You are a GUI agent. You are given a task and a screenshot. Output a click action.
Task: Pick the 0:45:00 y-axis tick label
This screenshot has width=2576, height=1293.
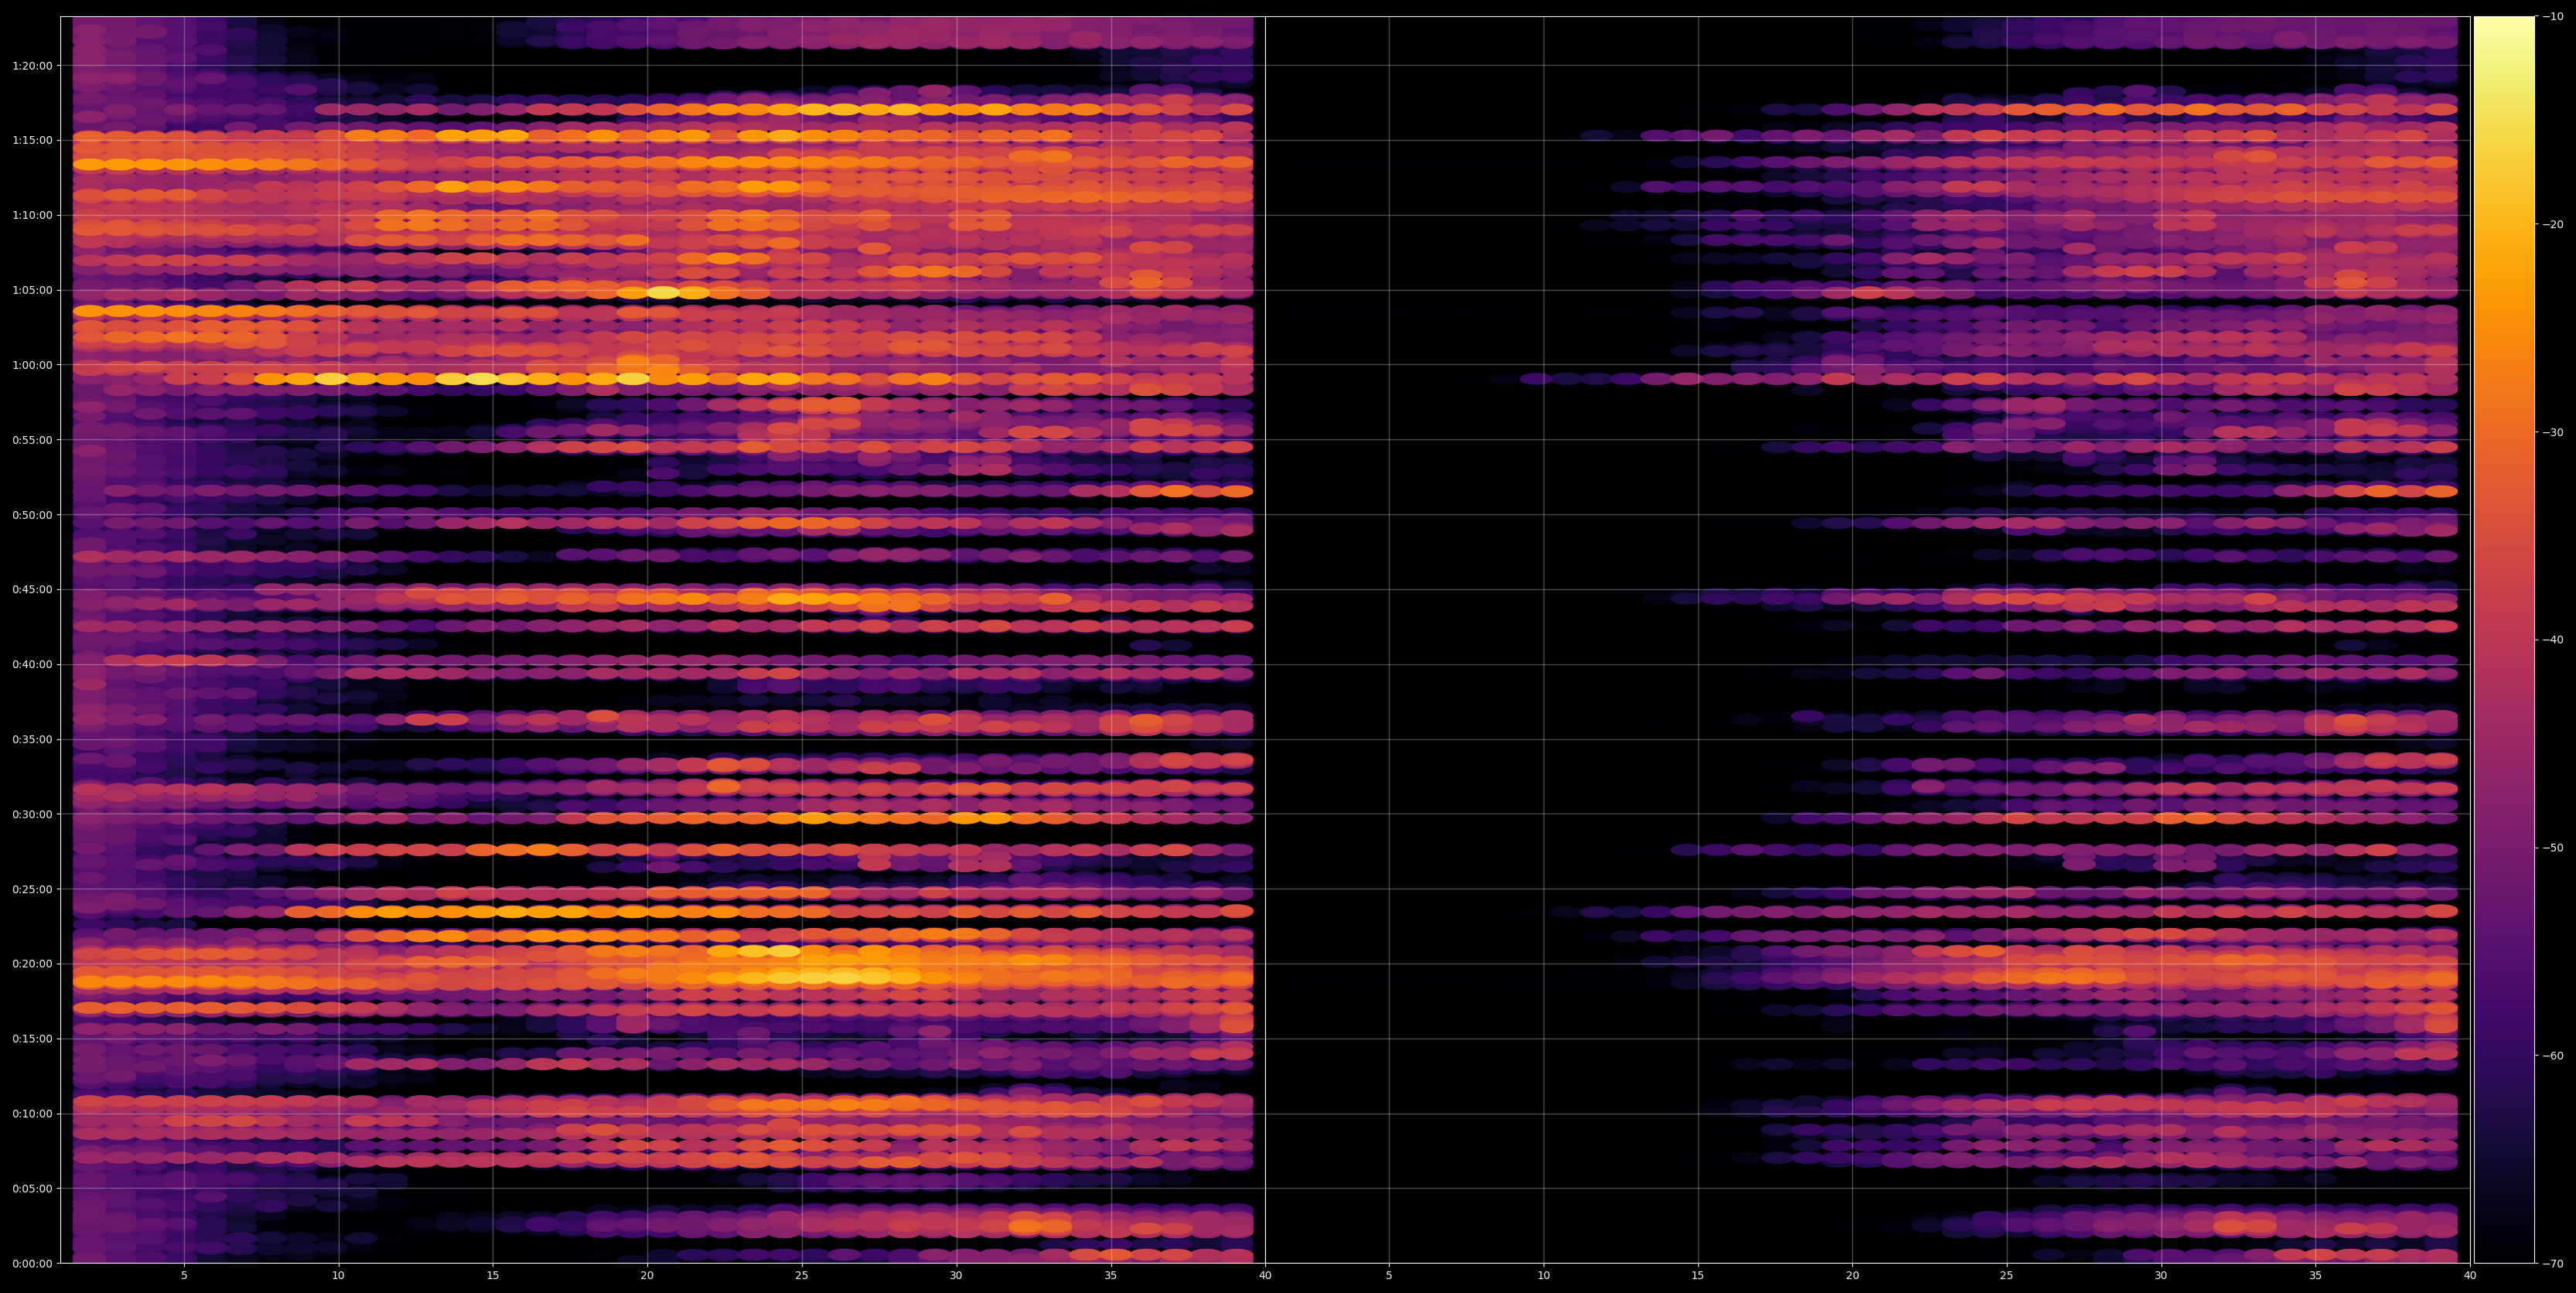32,589
